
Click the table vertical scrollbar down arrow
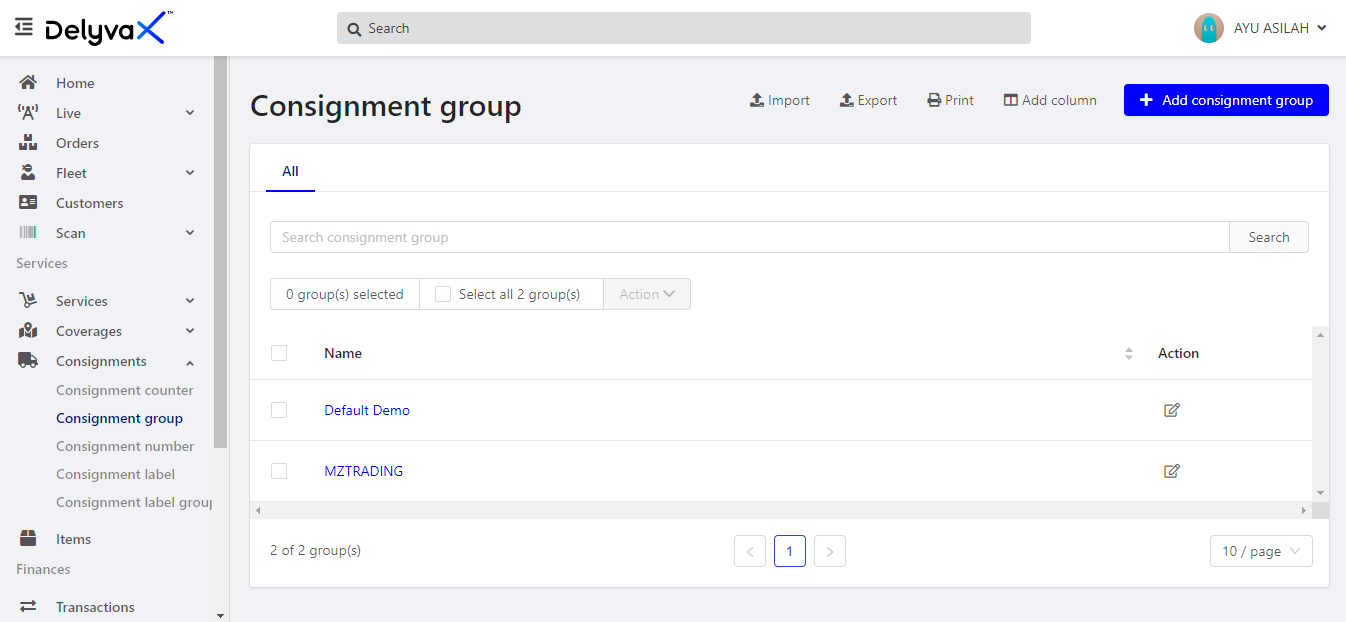(1321, 493)
